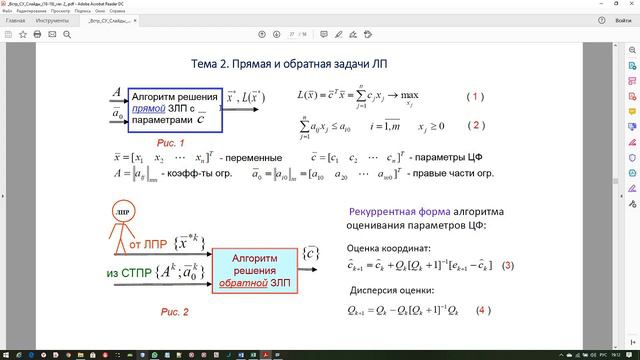Image resolution: width=640 pixels, height=360 pixels.
Task: Open the purple pen tool in right pane
Action: coord(632,189)
